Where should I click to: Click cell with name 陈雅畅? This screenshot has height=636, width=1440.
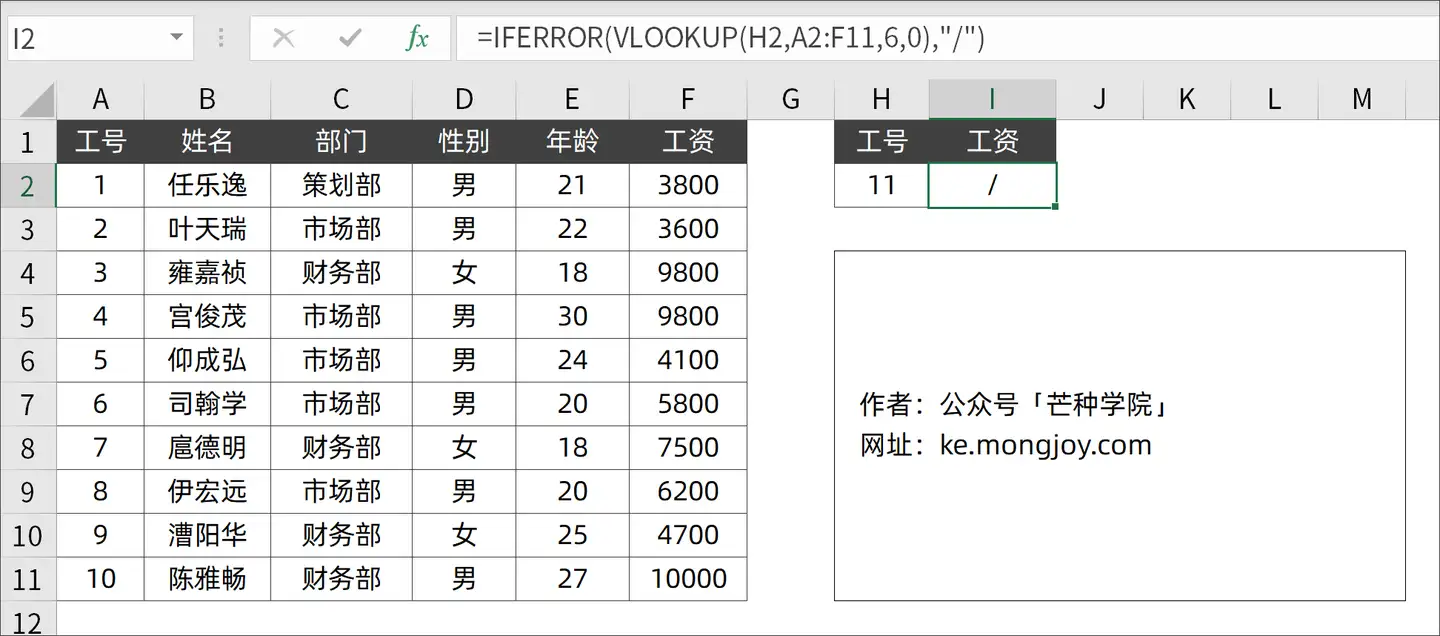click(x=207, y=578)
